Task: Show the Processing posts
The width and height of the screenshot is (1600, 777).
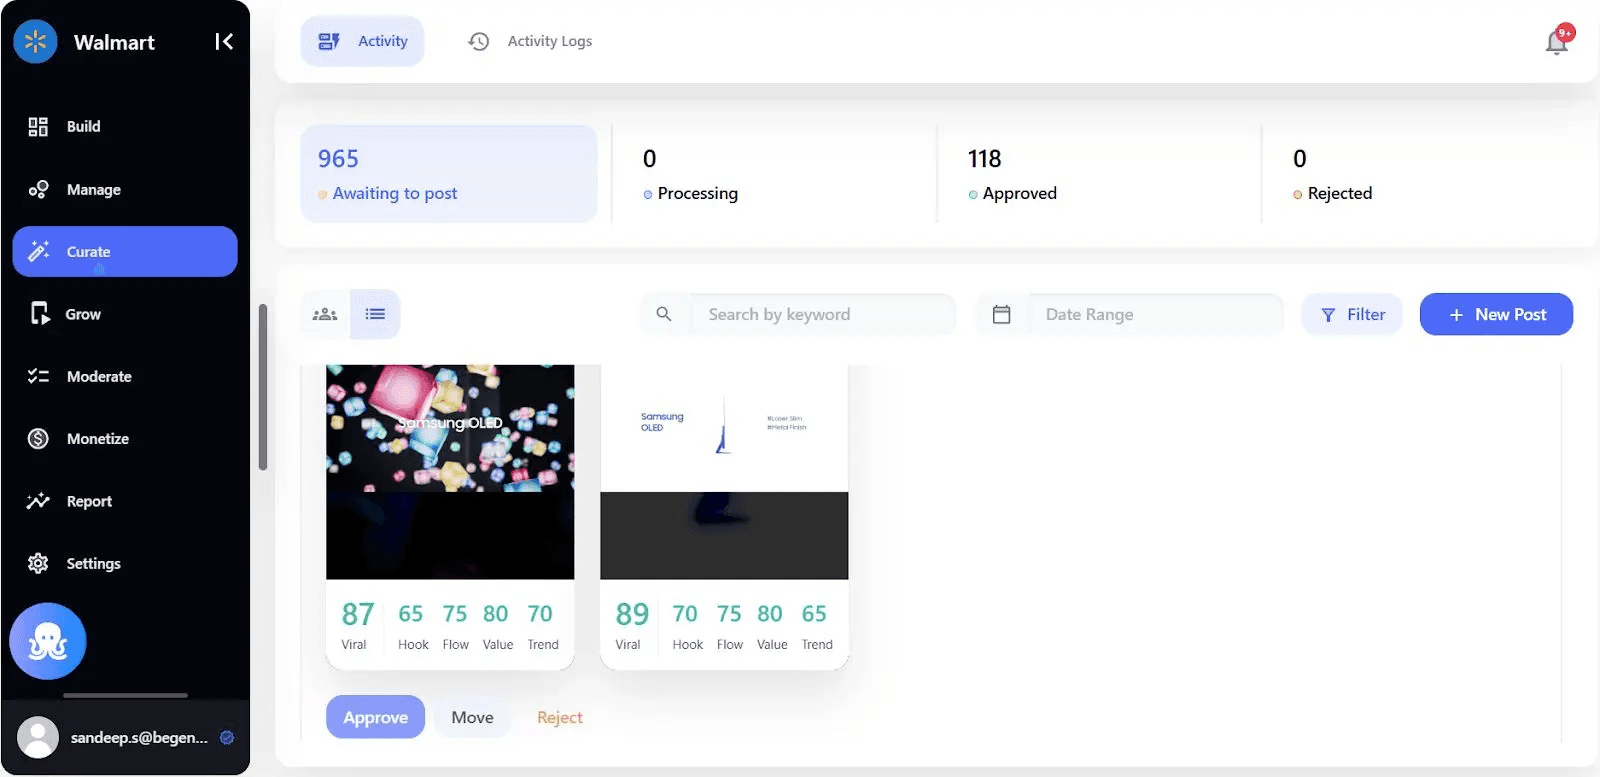Action: click(x=774, y=174)
